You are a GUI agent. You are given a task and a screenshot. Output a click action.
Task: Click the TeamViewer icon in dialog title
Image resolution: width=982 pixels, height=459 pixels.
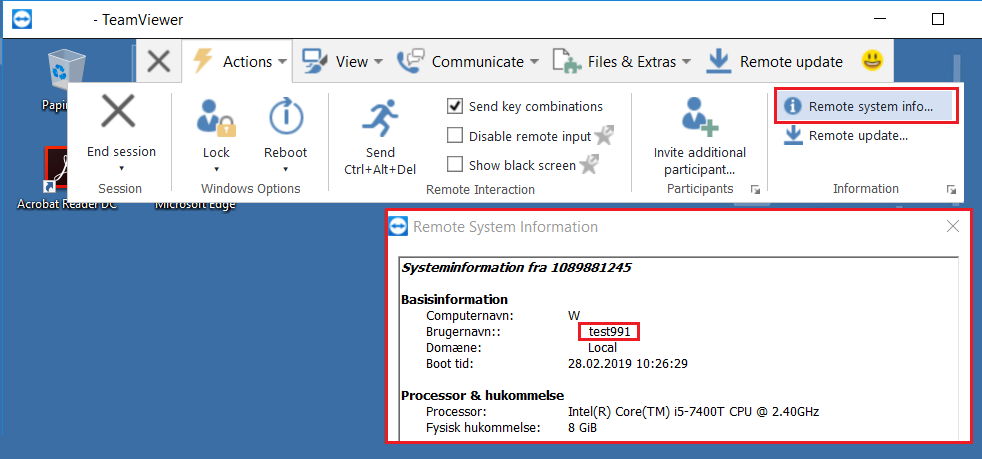398,226
